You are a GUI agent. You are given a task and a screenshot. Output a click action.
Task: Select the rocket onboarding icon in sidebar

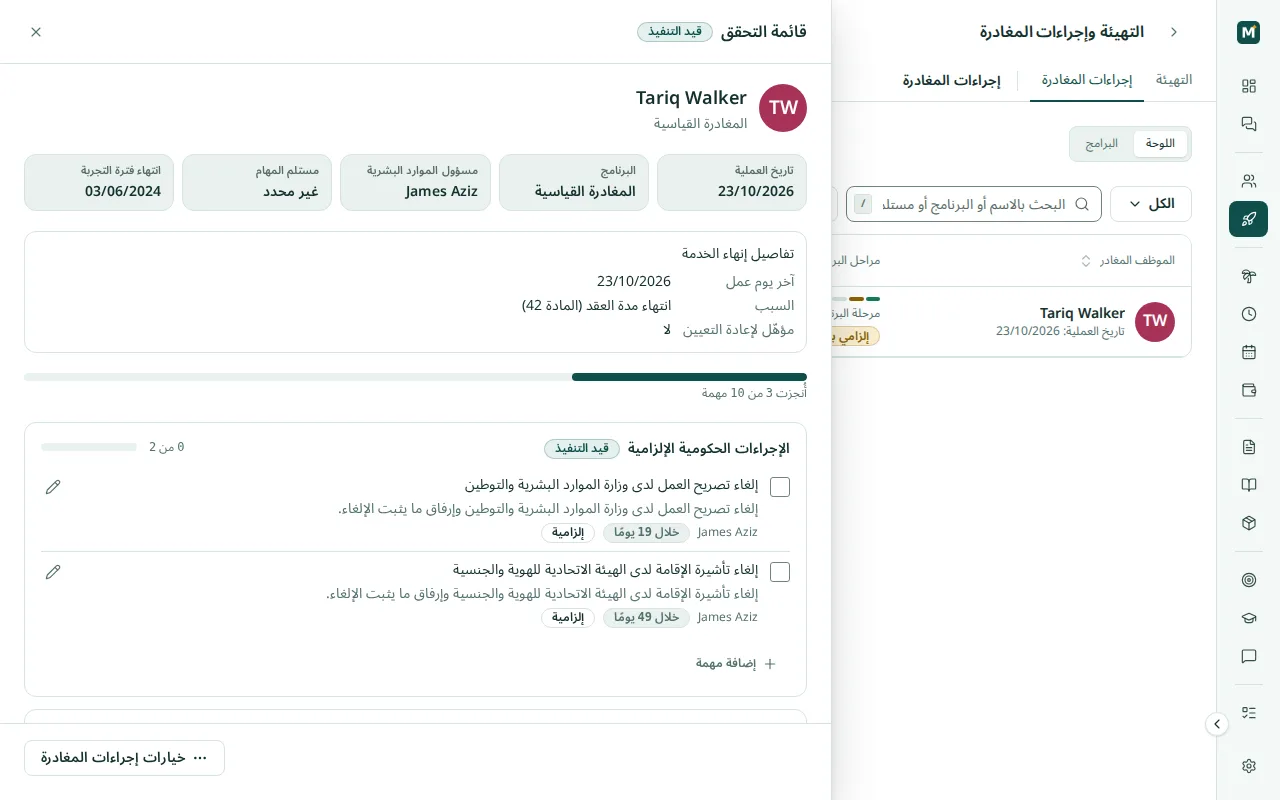1248,219
